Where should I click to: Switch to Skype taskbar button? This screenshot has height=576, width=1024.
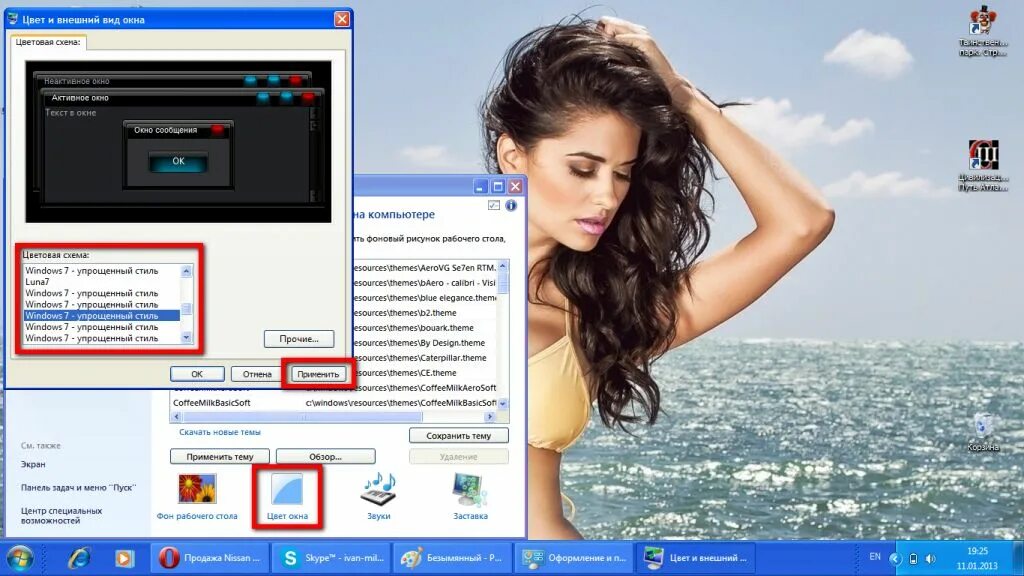tap(332, 558)
